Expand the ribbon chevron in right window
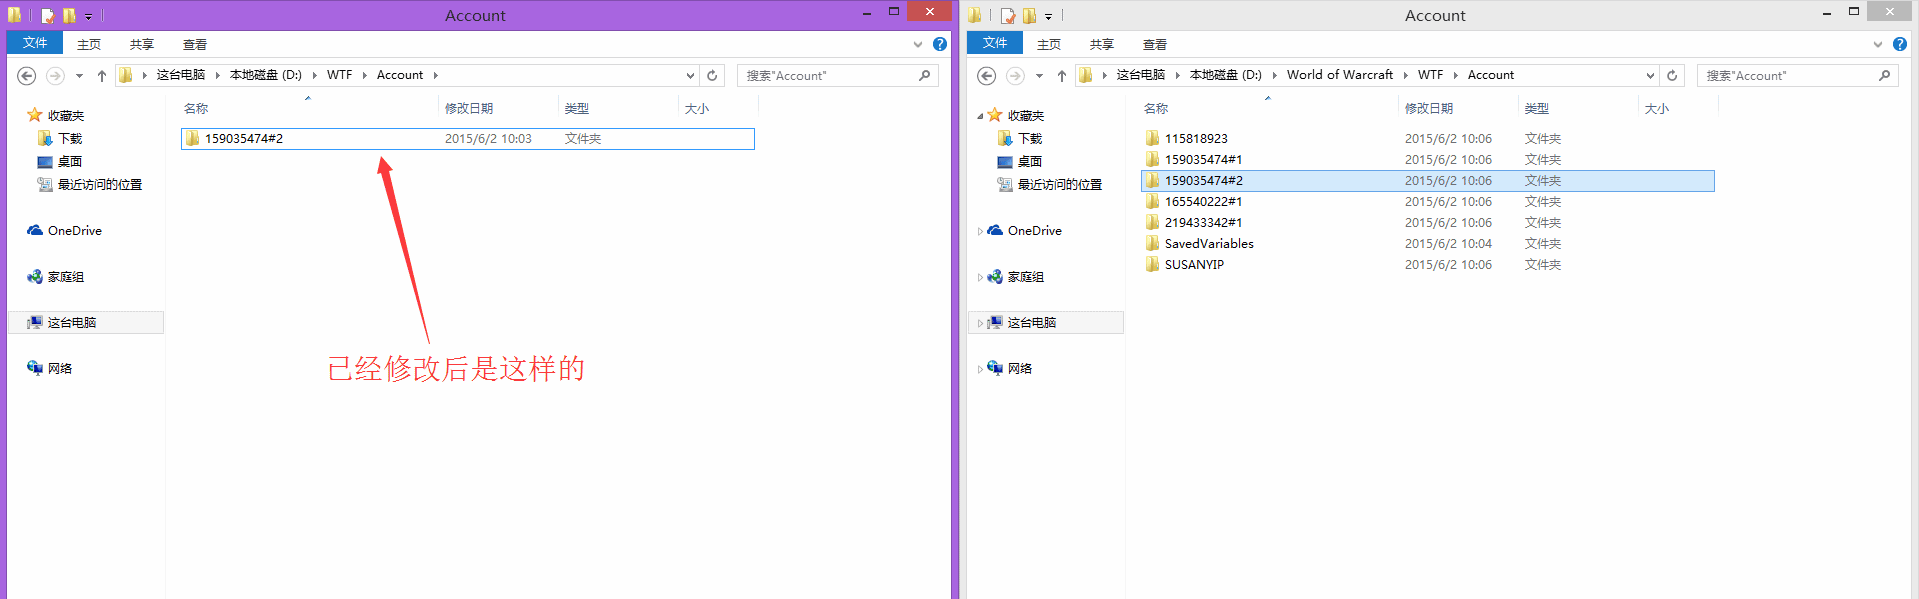1919x599 pixels. (x=1878, y=44)
